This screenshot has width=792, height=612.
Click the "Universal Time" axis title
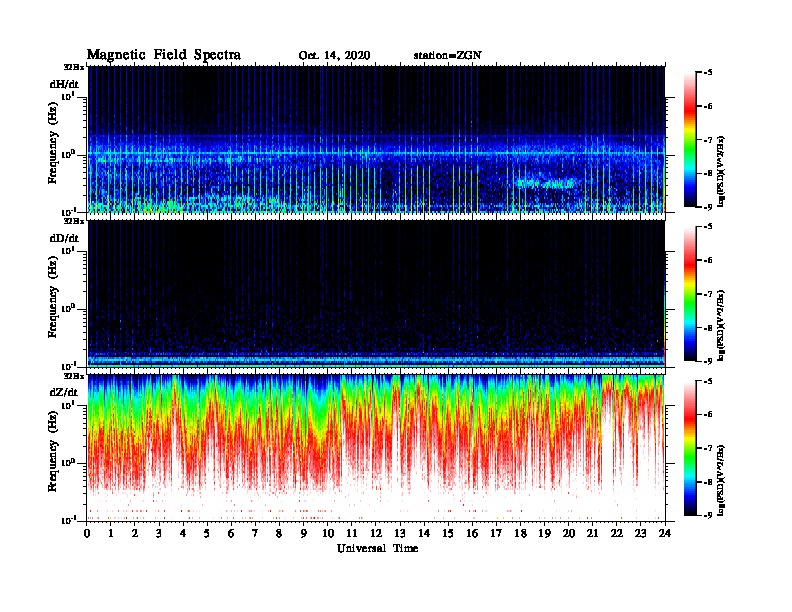click(377, 548)
